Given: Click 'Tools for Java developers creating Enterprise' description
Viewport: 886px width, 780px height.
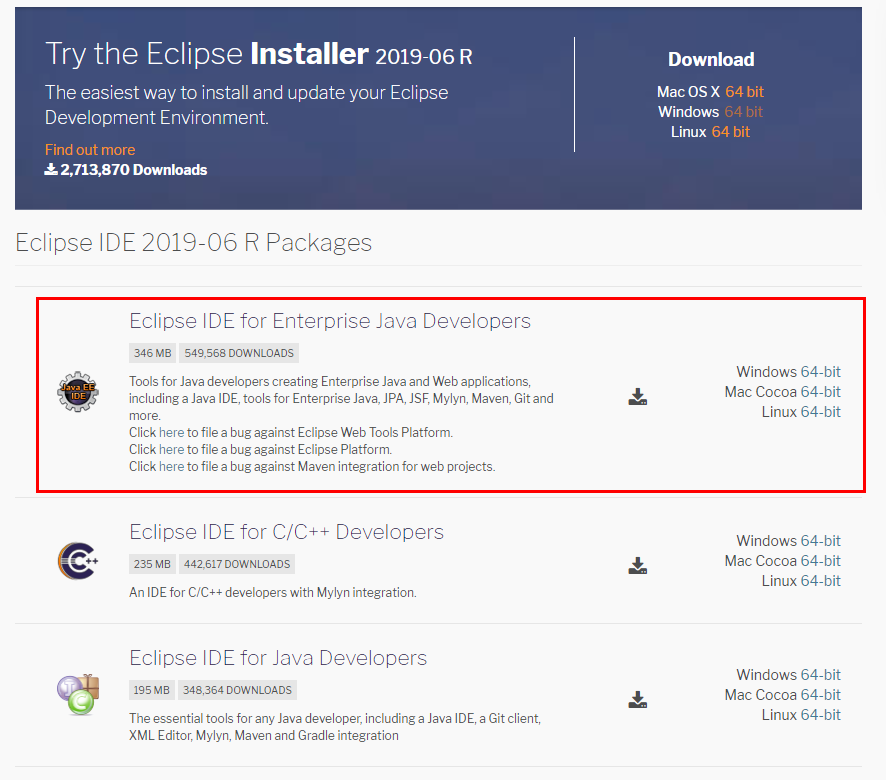Looking at the screenshot, I should 341,398.
